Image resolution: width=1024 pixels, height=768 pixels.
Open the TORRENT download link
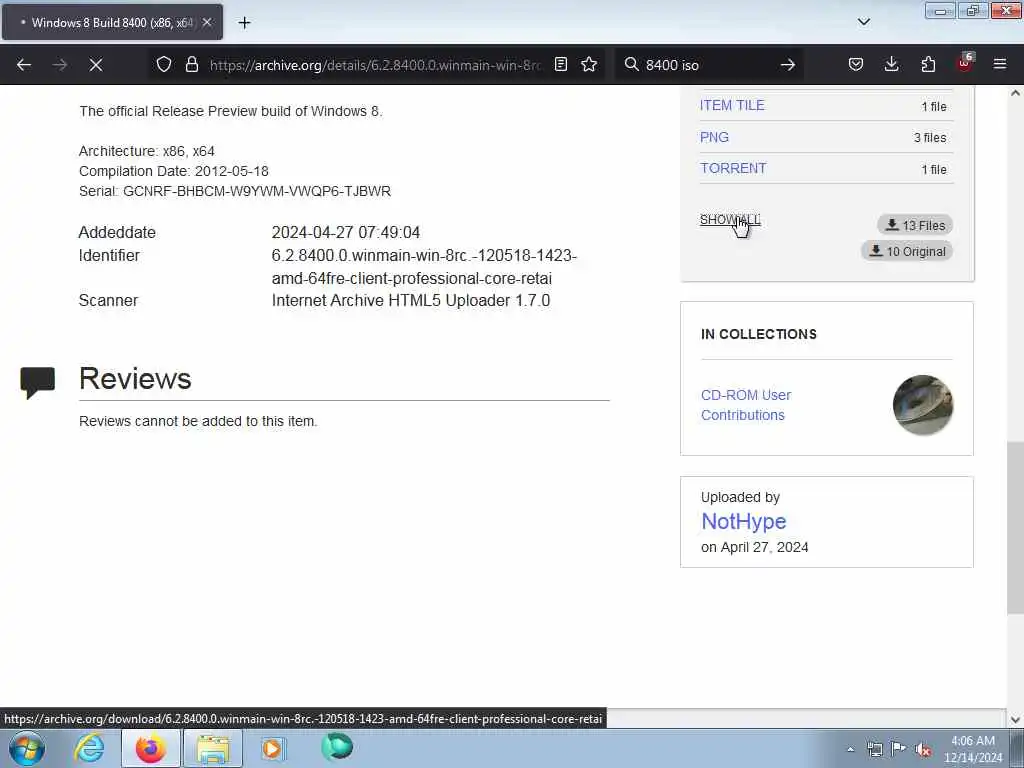click(733, 168)
